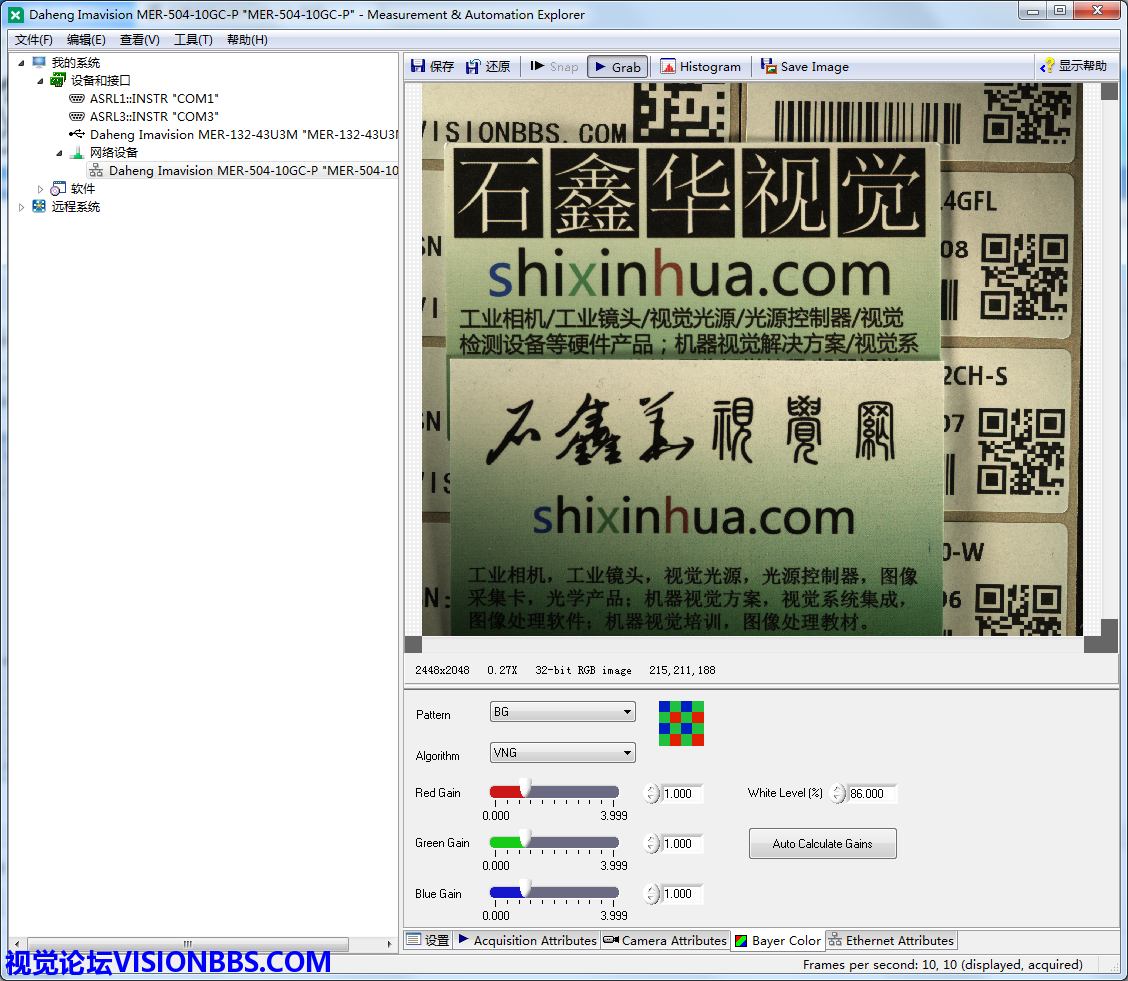Expand the 远程系统 tree node
The width and height of the screenshot is (1128, 981).
tap(22, 207)
